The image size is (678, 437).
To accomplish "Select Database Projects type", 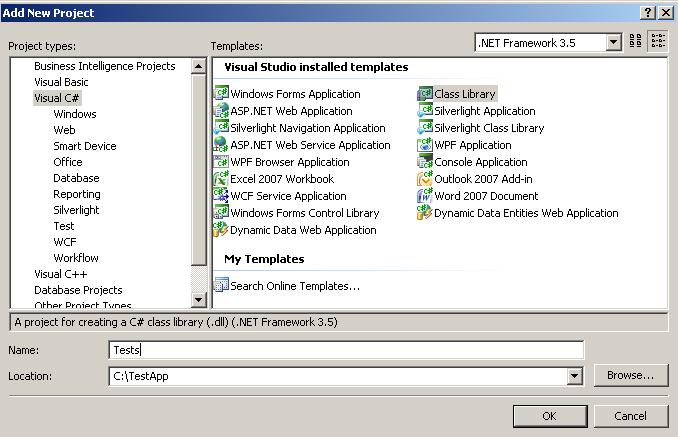I will (78, 290).
